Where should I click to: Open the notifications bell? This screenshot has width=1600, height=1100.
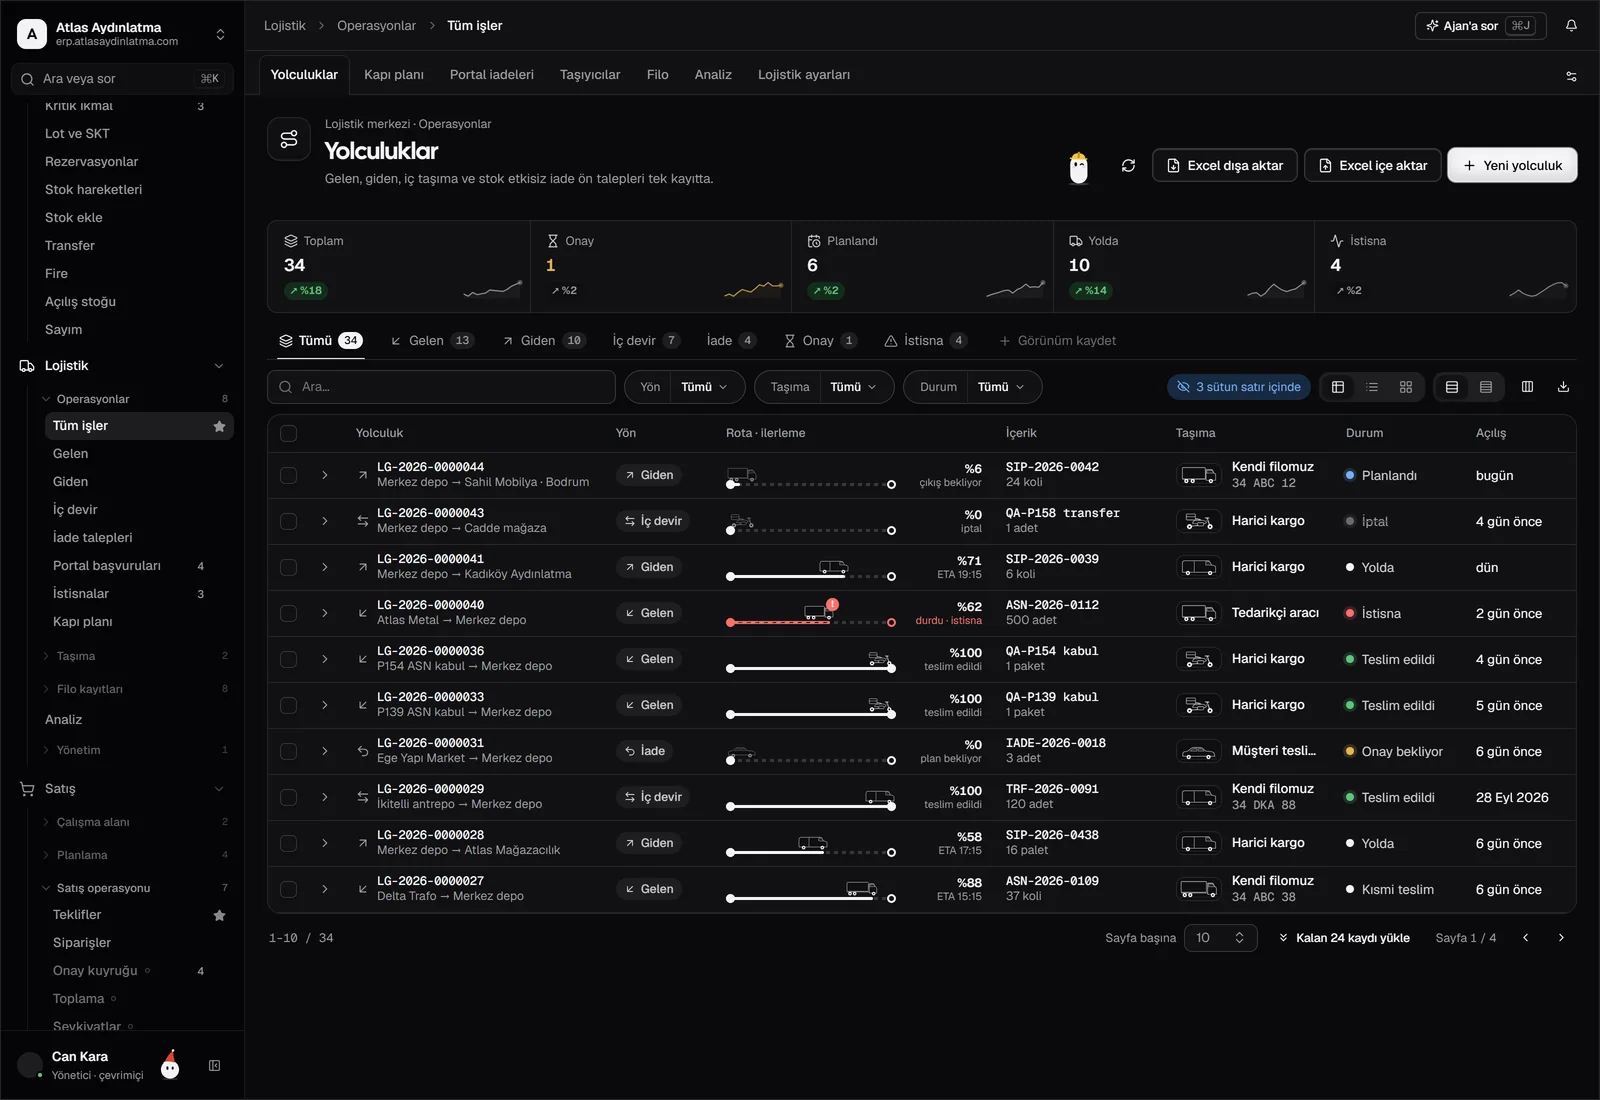click(1571, 26)
